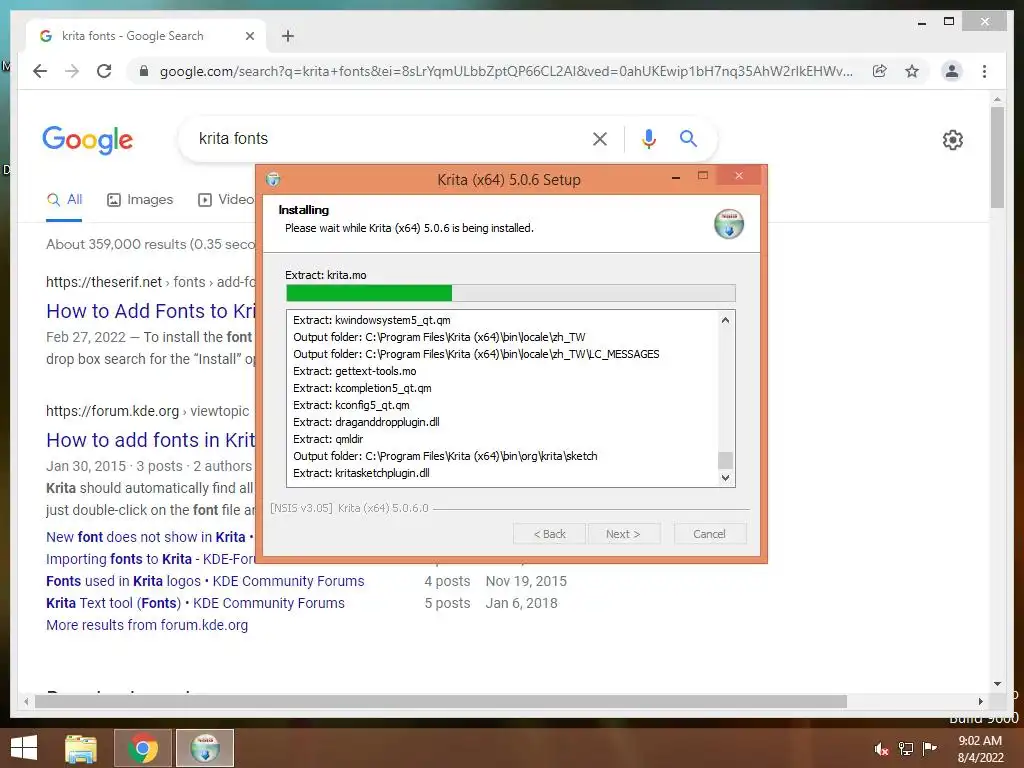
Task: Select log line Extract: kconfig5_qt.qm
Action: [351, 405]
